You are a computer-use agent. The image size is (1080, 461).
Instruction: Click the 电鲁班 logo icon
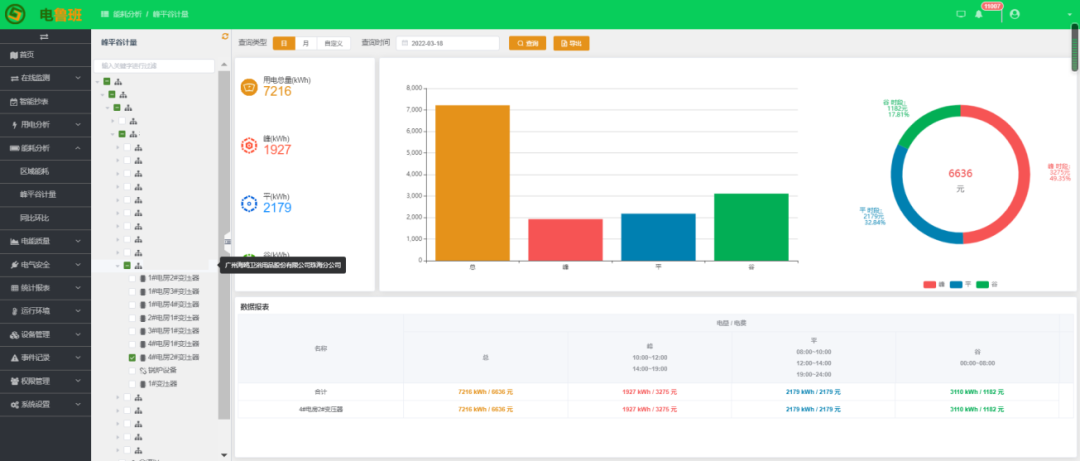coord(17,15)
